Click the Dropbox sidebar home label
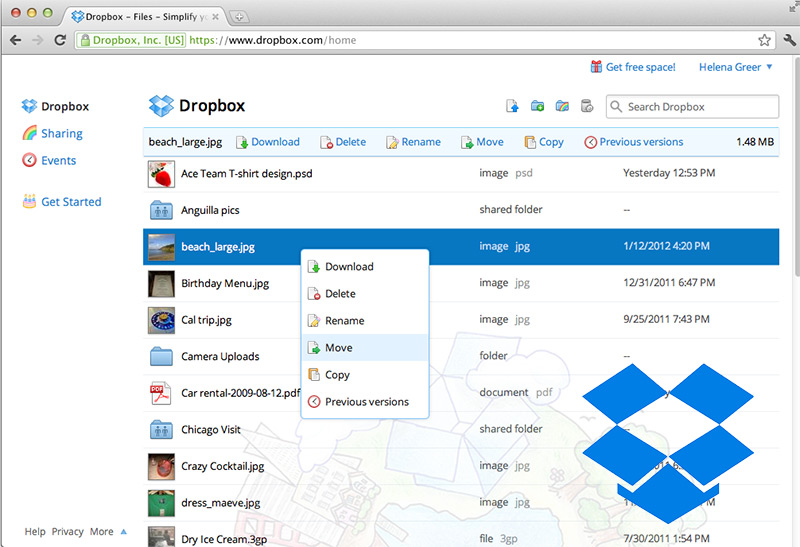The width and height of the screenshot is (800, 547). tap(65, 106)
